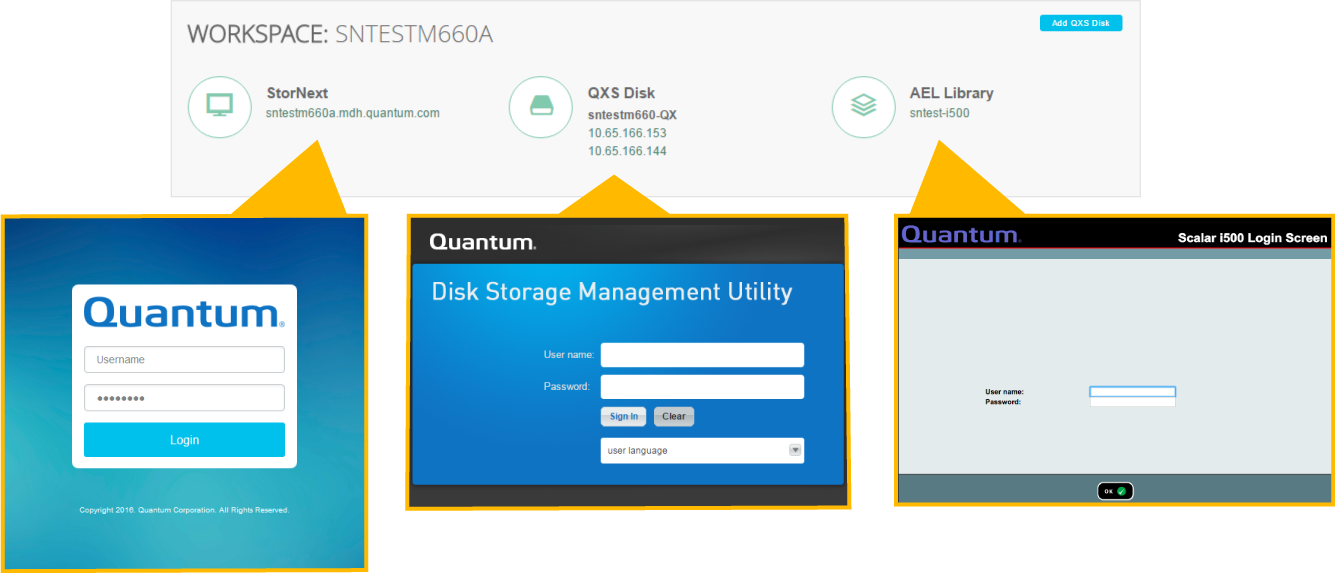The height and width of the screenshot is (573, 1335).
Task: Click the Quantum logo on Scalar i500 screen
Action: click(x=961, y=235)
